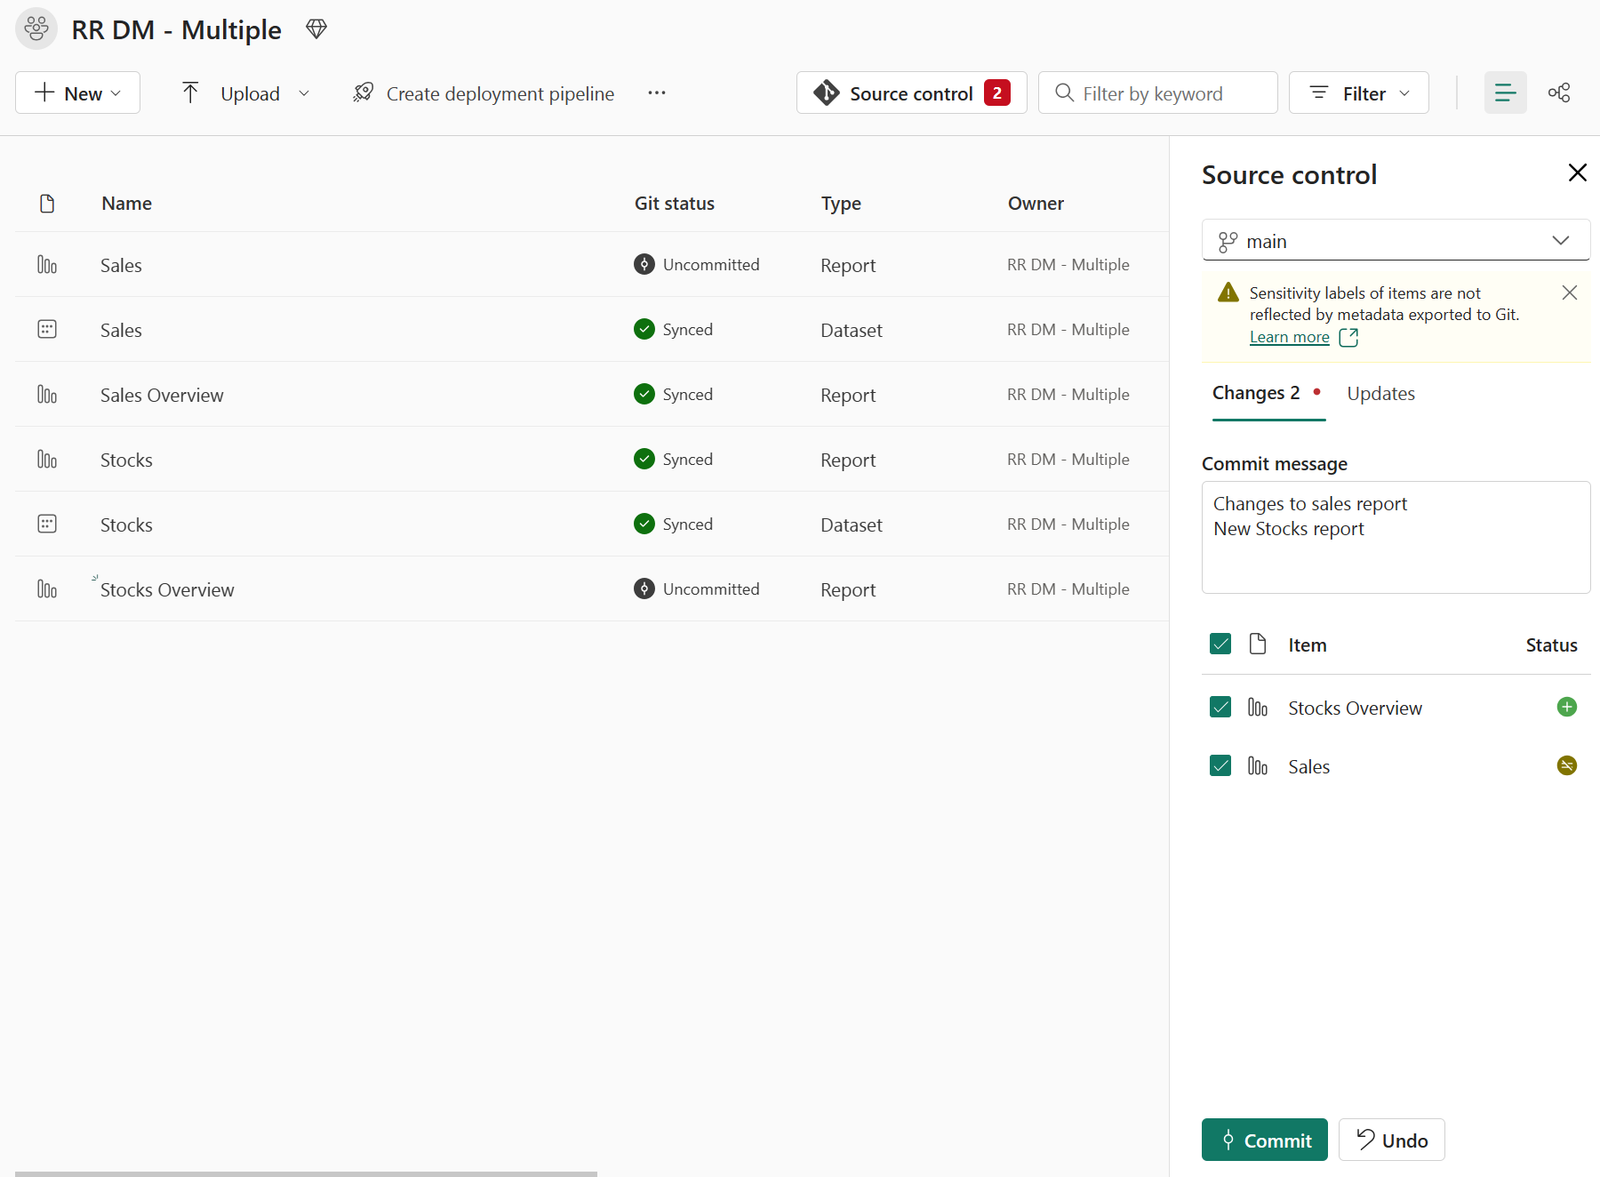The image size is (1600, 1177).
Task: Click the warning triangle icon in sensitivity notice
Action: (1228, 293)
